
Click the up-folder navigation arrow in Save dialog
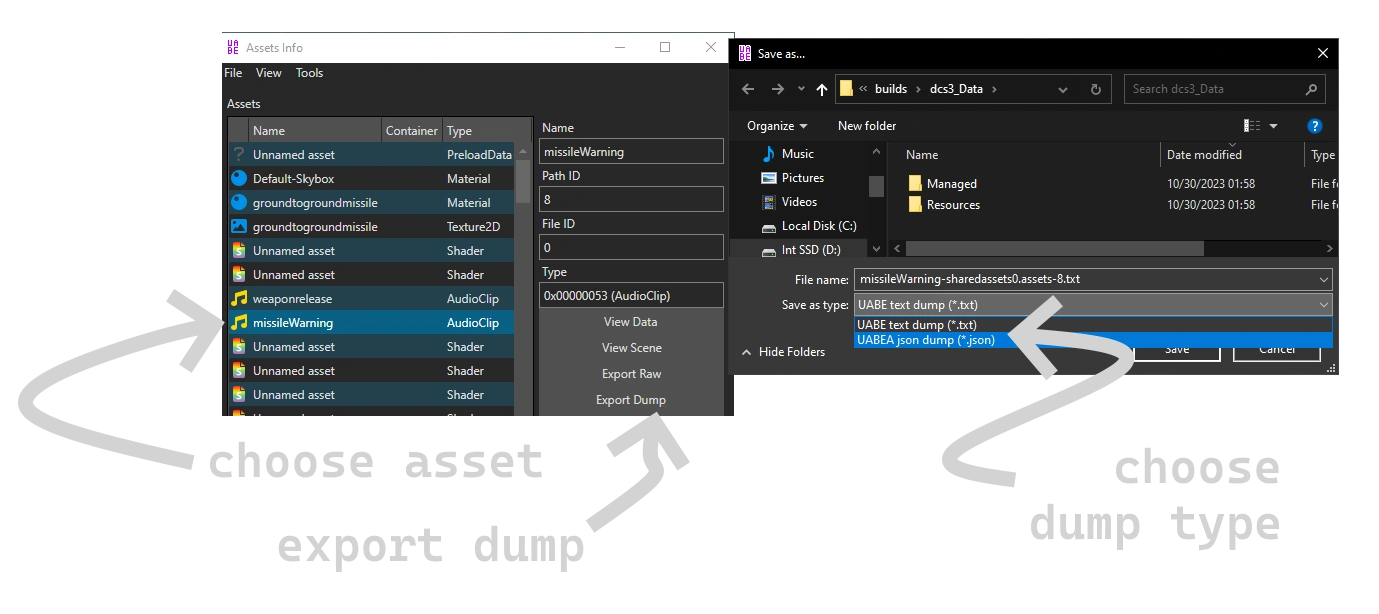(821, 88)
